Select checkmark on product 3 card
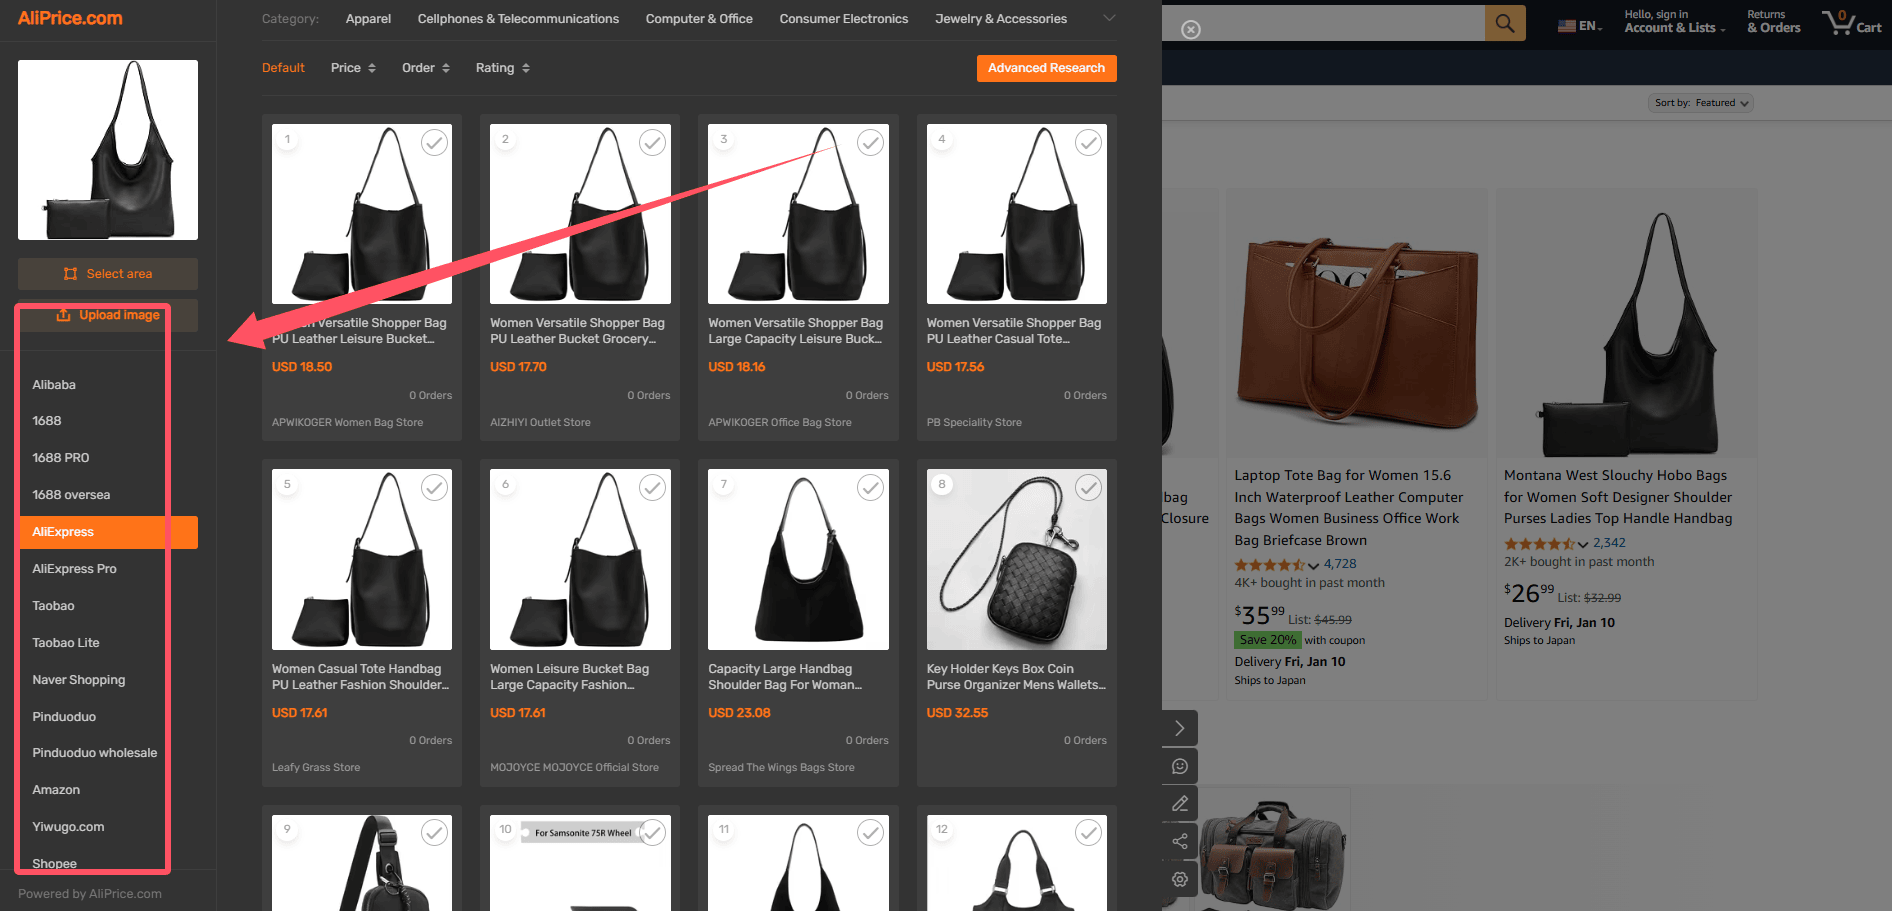The width and height of the screenshot is (1892, 911). 871,143
